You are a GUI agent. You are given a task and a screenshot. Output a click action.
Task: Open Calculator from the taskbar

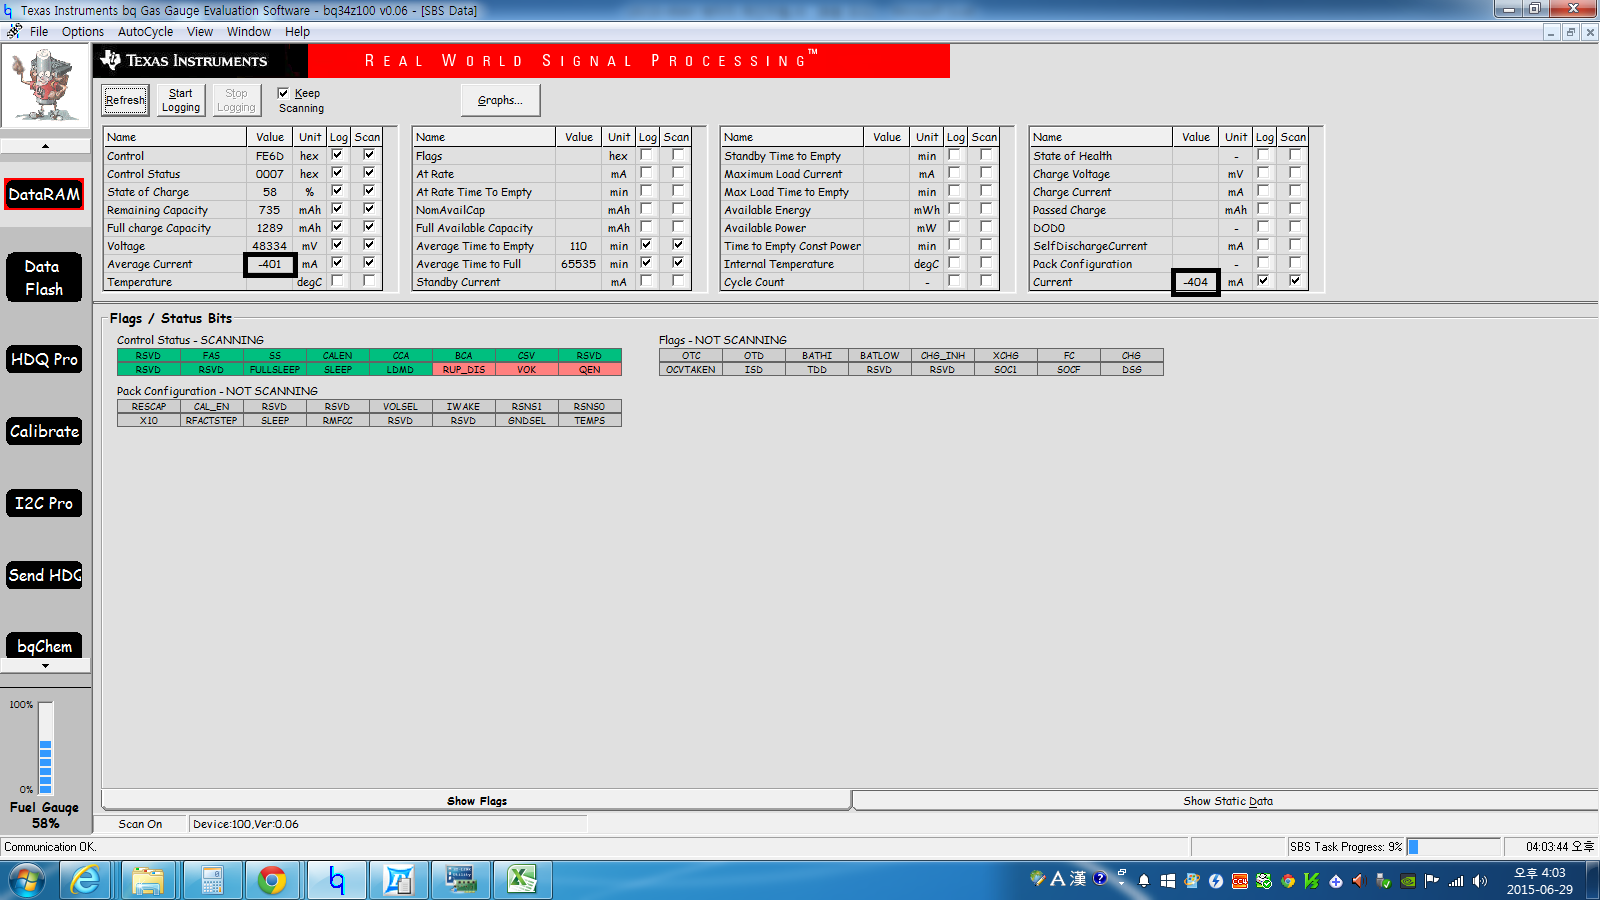211,880
